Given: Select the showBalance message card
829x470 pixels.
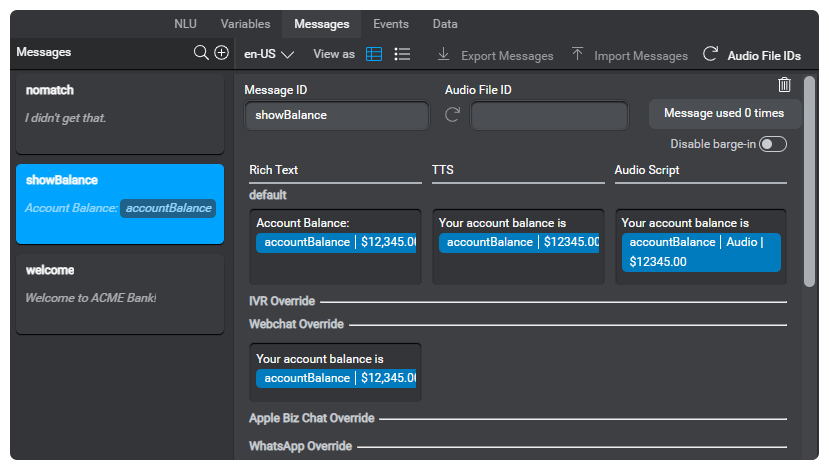Looking at the screenshot, I should point(120,204).
